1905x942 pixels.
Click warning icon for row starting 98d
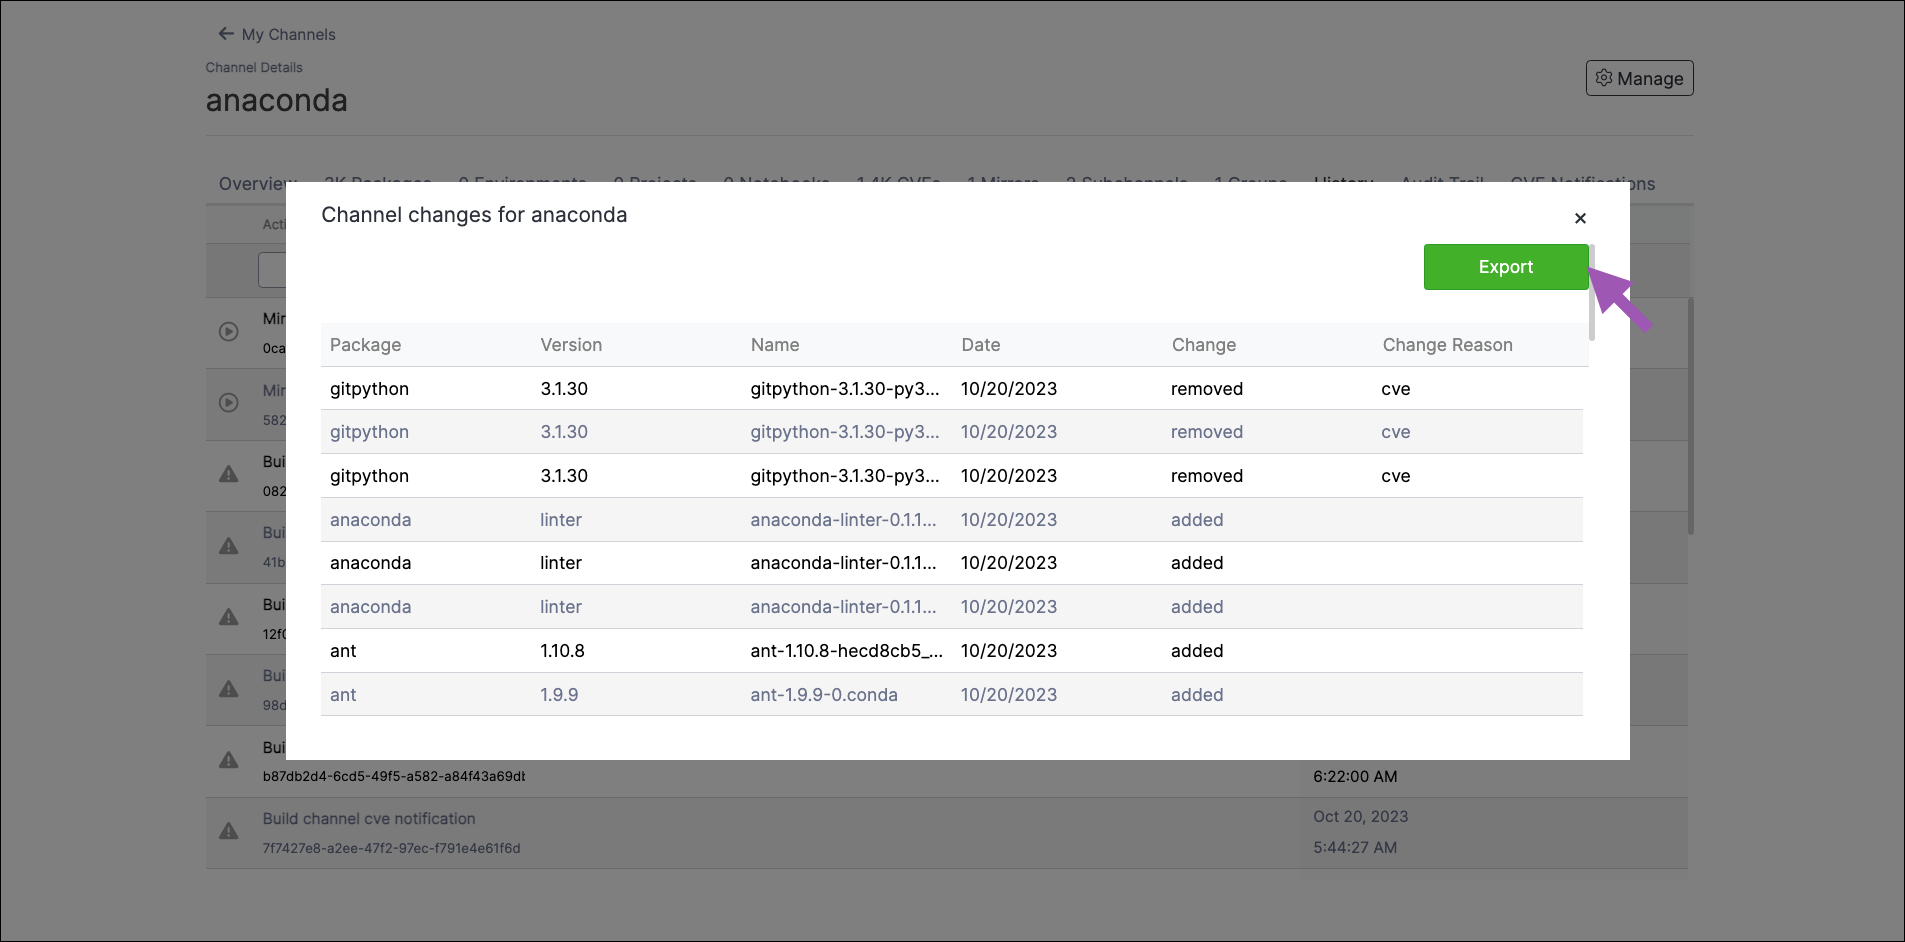[x=229, y=689]
